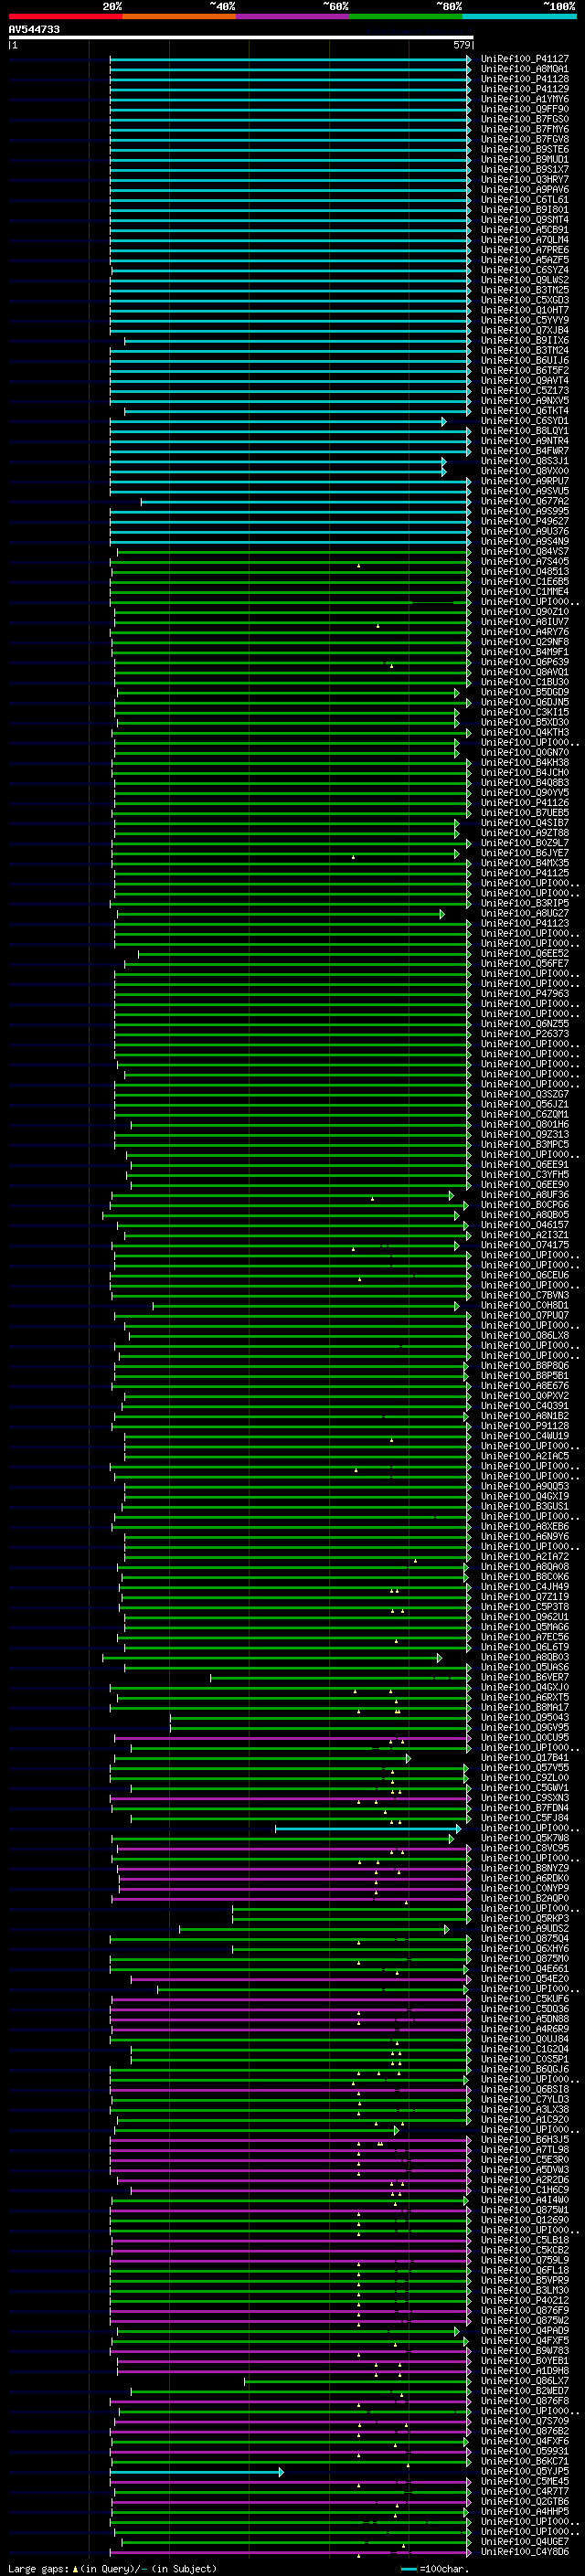
Task: Select hit label UniRef100_C6SYZ4
Action: (x=525, y=270)
